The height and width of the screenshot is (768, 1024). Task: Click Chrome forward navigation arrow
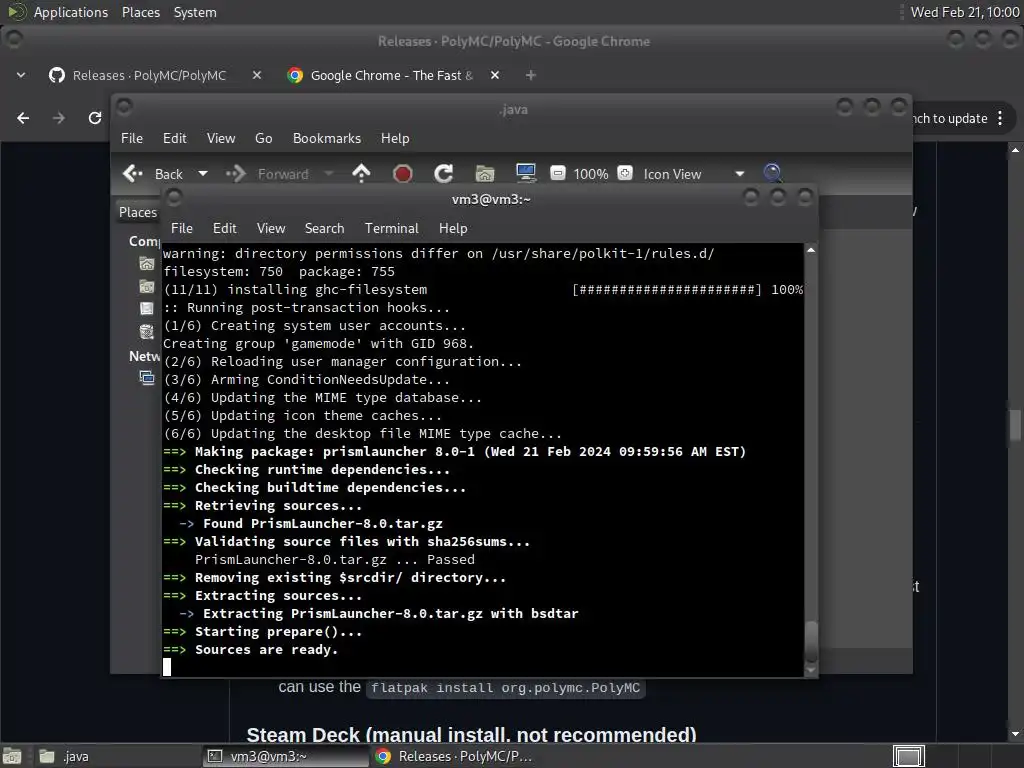point(59,118)
